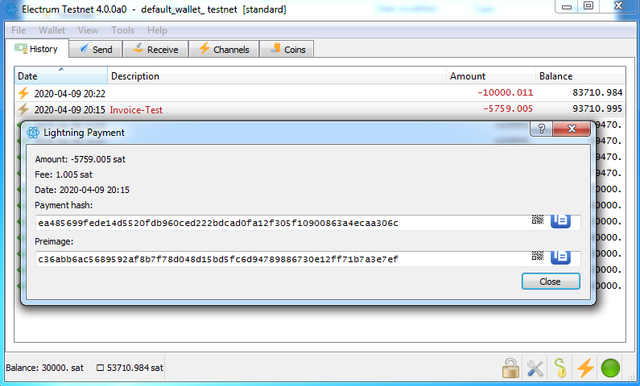The height and width of the screenshot is (386, 640).
Task: Click the lightning bolt status bar icon
Action: coord(585,368)
